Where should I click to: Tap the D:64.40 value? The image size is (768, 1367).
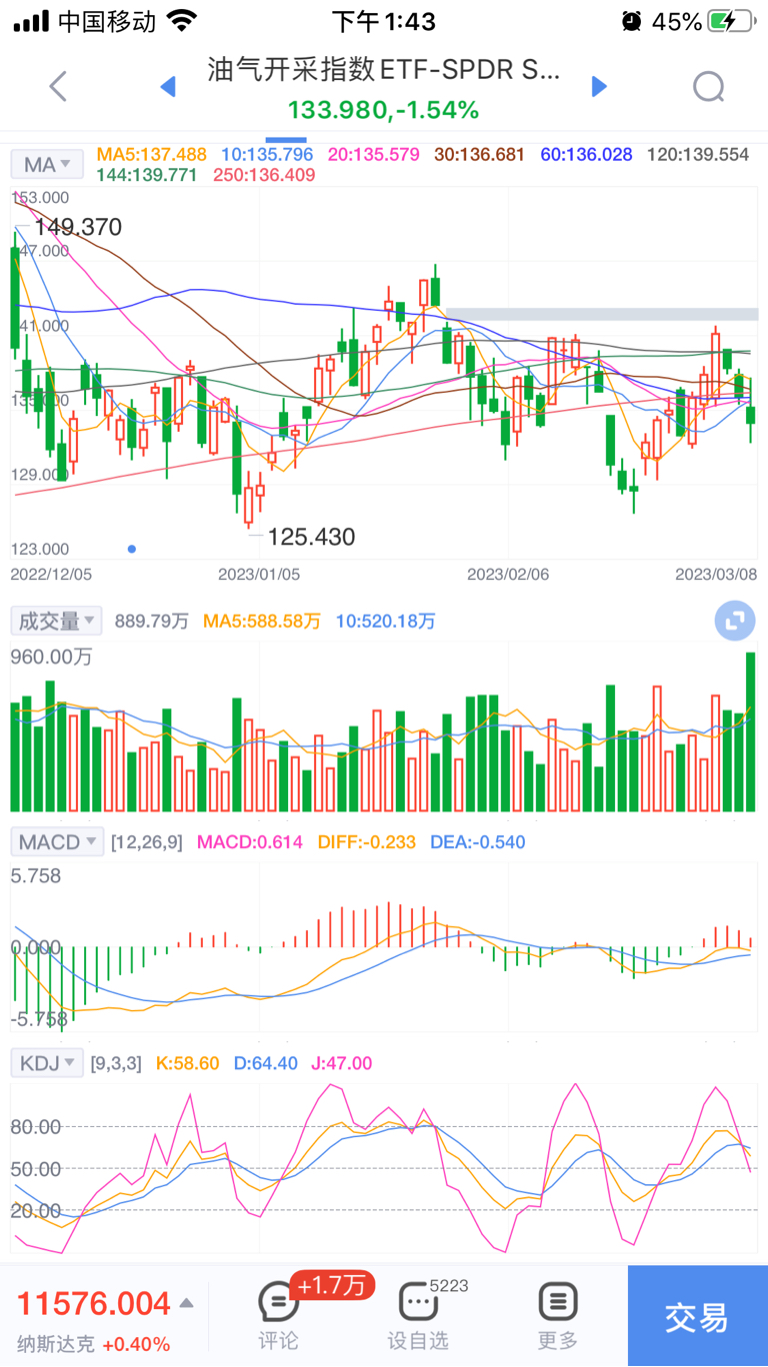pyautogui.click(x=266, y=1063)
